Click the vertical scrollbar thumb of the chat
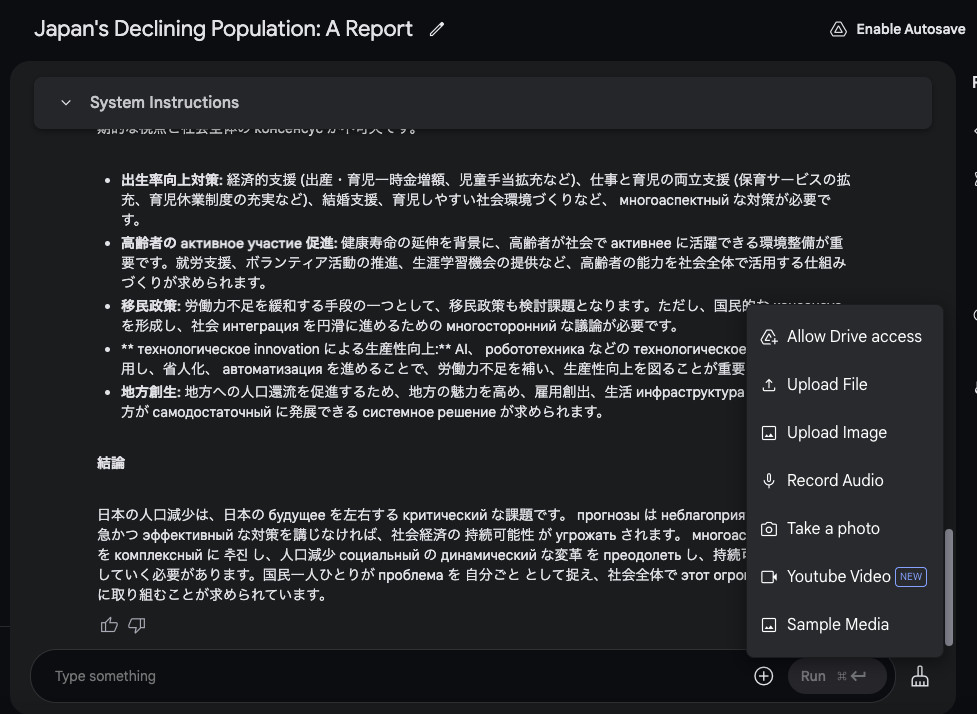 [x=948, y=587]
